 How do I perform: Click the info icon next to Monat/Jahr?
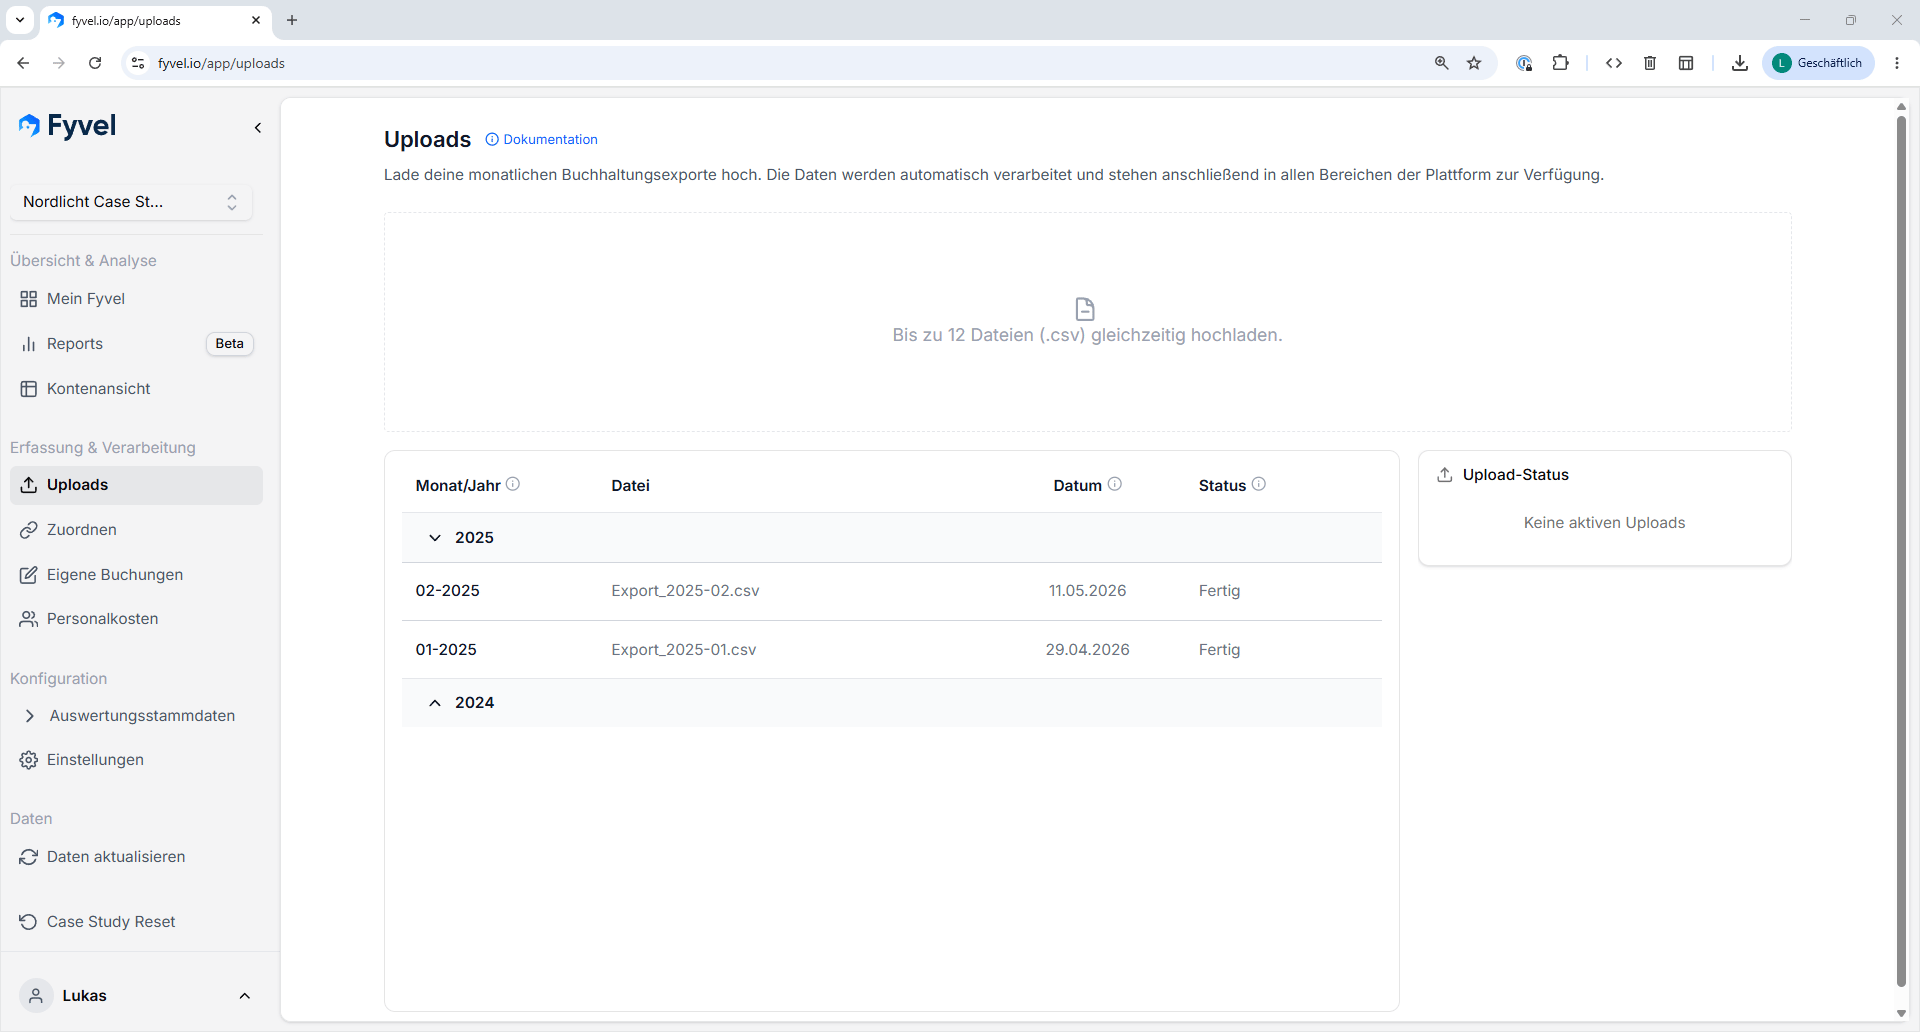(x=513, y=484)
